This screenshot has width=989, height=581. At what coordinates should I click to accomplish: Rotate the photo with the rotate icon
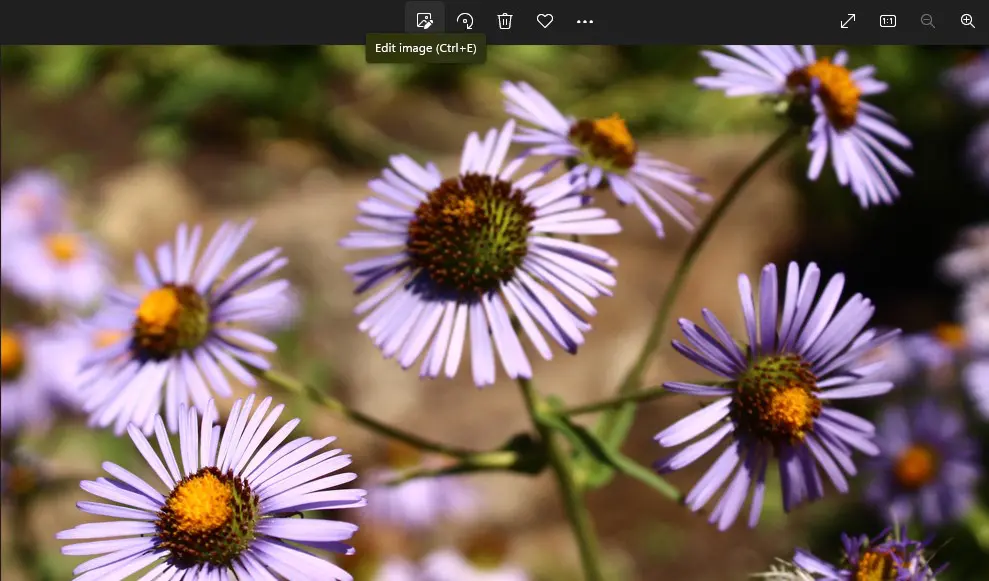[x=465, y=21]
